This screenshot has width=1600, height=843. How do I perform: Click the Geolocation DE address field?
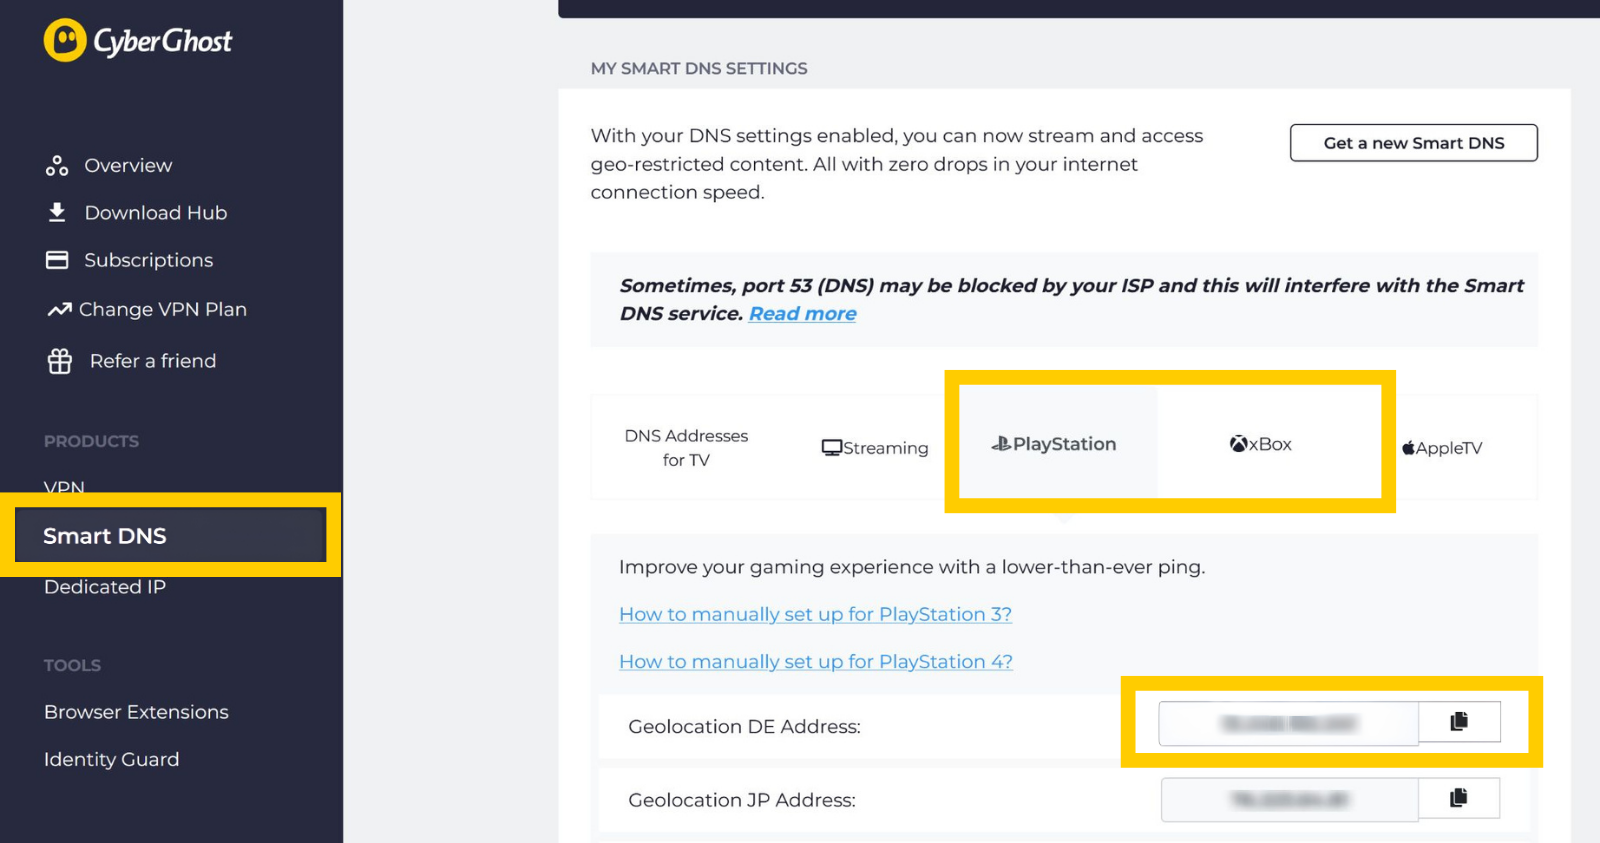(1289, 723)
